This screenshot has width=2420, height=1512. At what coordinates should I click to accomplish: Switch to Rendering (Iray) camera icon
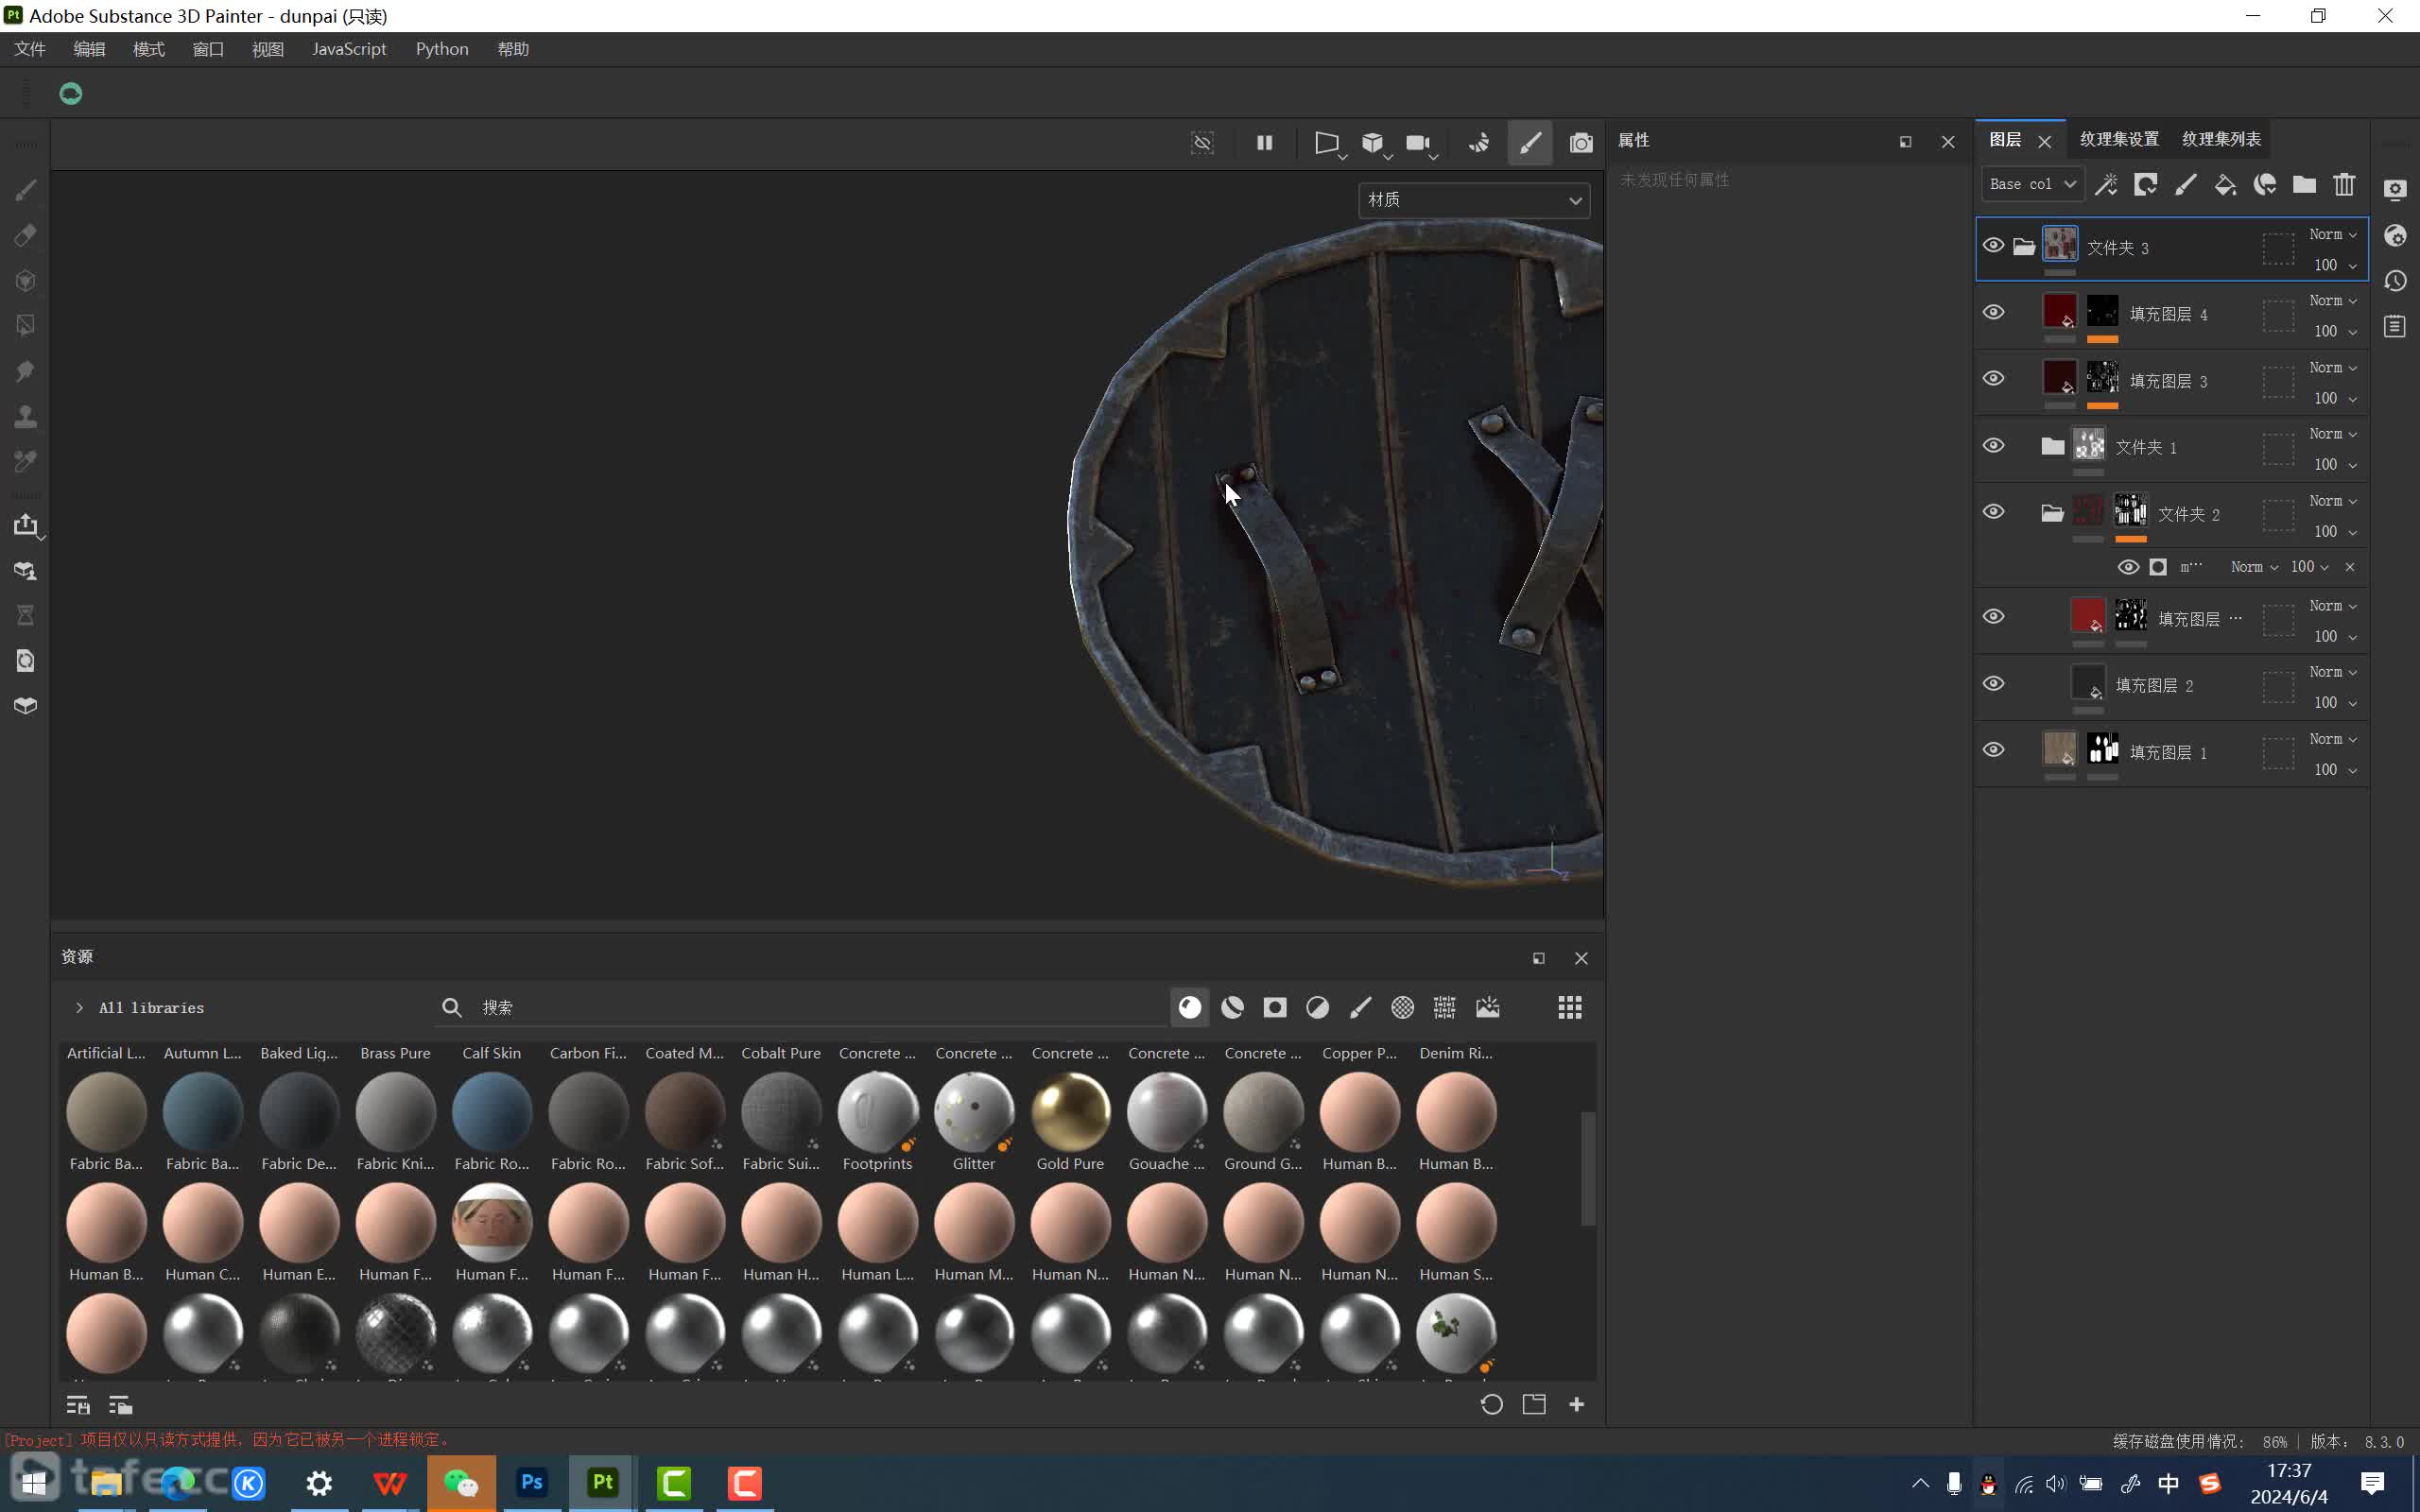pos(1581,143)
